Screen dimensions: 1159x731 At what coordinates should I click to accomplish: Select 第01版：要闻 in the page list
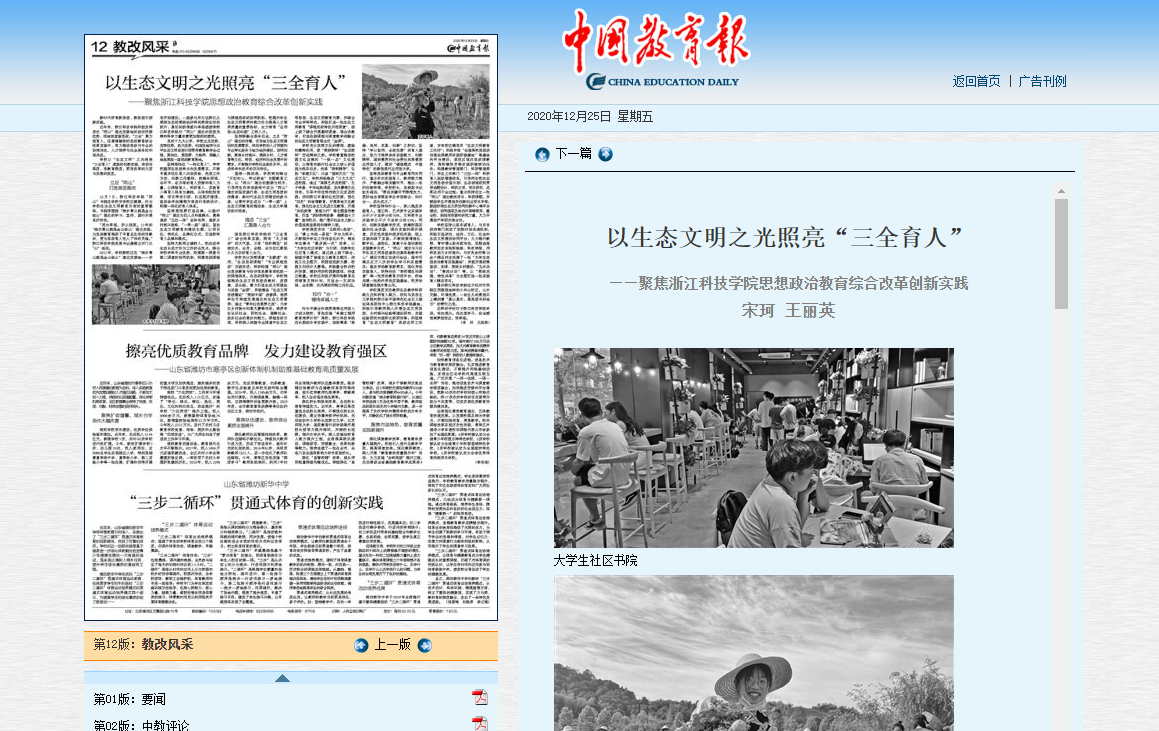(130, 699)
